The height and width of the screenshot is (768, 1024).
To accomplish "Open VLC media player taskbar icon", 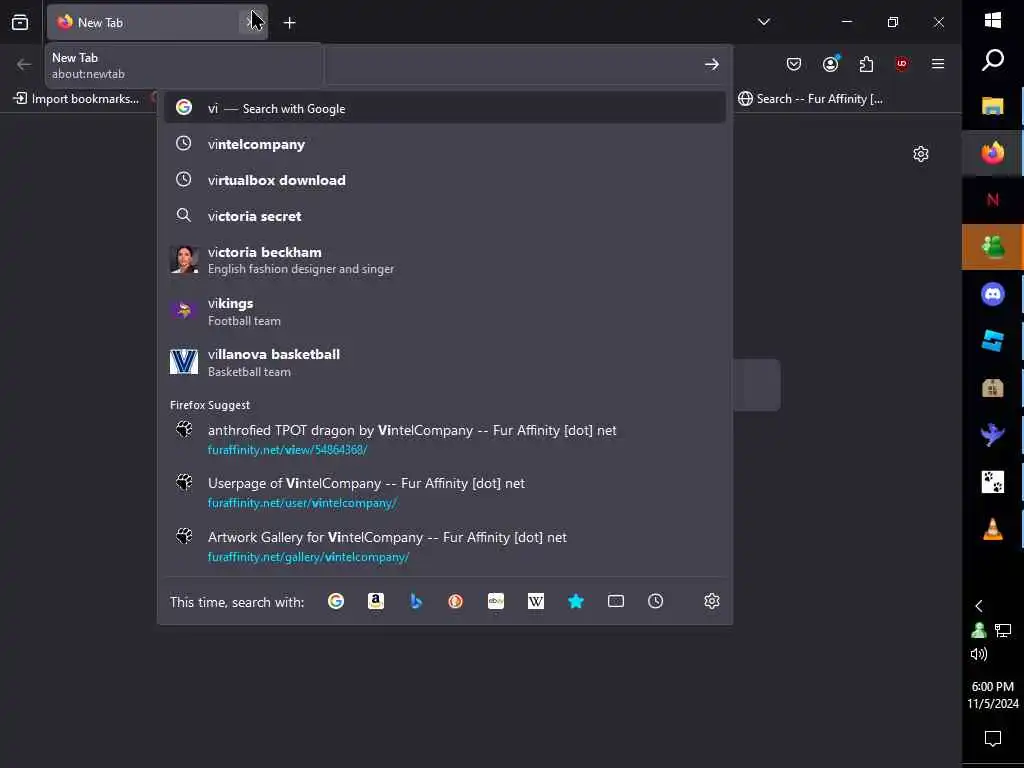I will click(x=993, y=529).
